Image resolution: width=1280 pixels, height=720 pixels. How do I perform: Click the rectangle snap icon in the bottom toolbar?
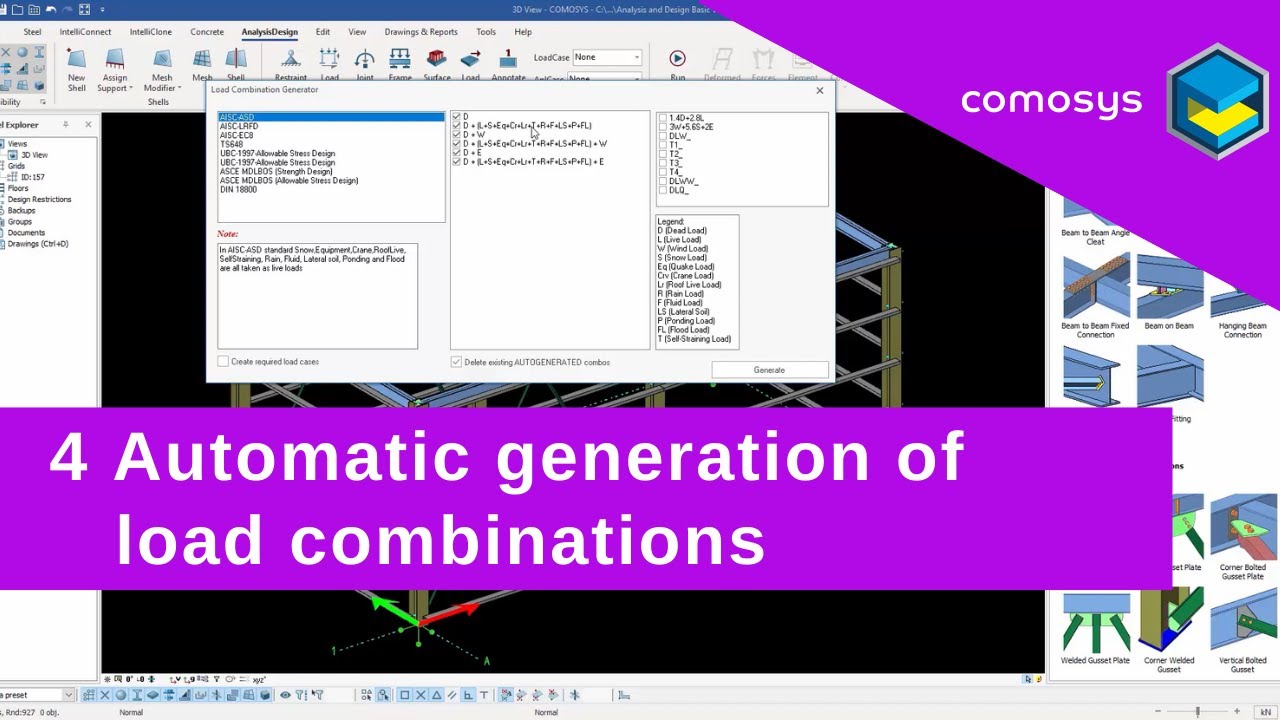click(404, 695)
